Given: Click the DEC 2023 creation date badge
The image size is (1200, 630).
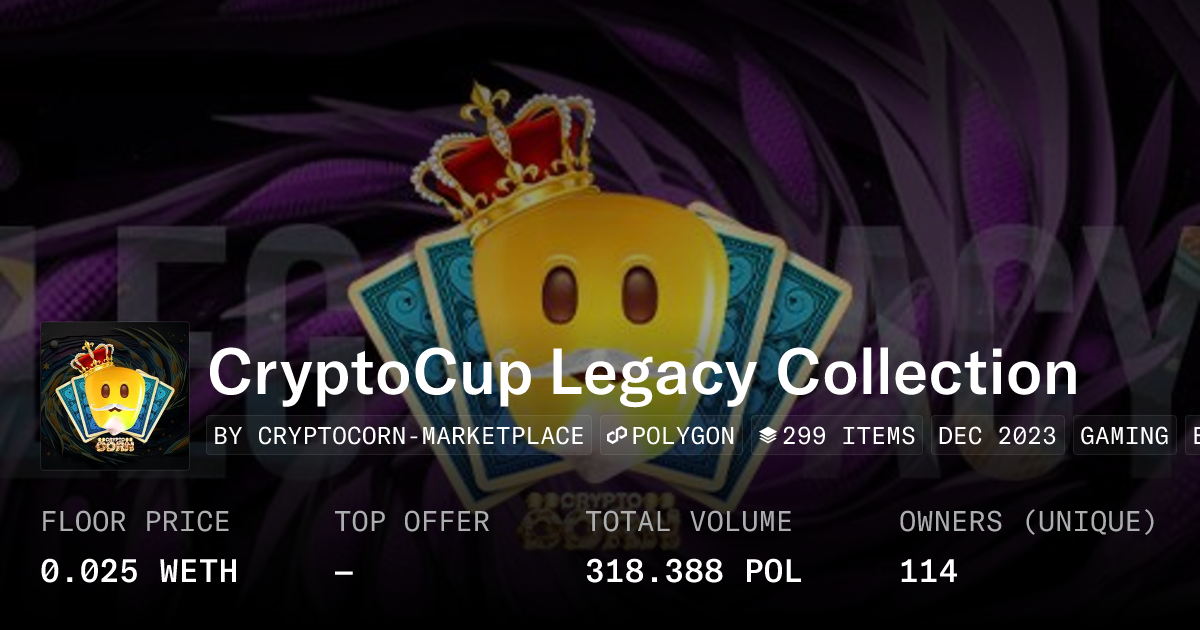Looking at the screenshot, I should (x=998, y=436).
